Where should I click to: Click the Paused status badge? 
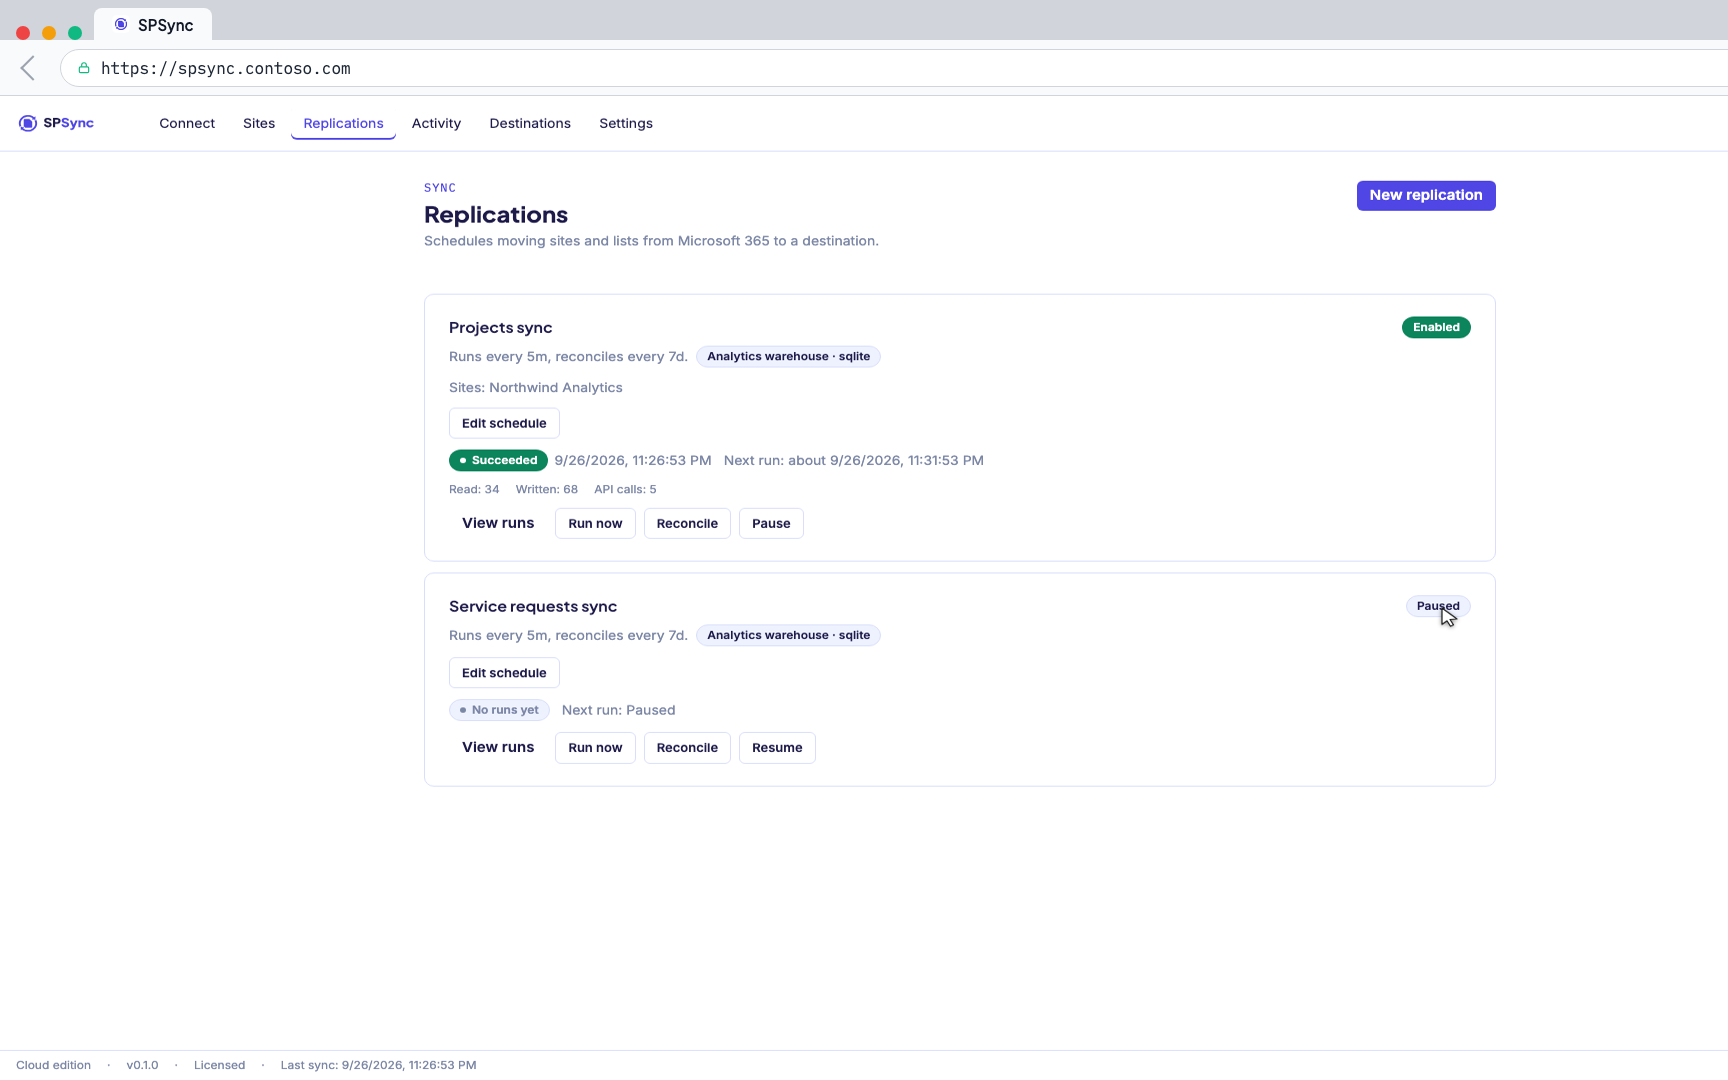(1438, 606)
